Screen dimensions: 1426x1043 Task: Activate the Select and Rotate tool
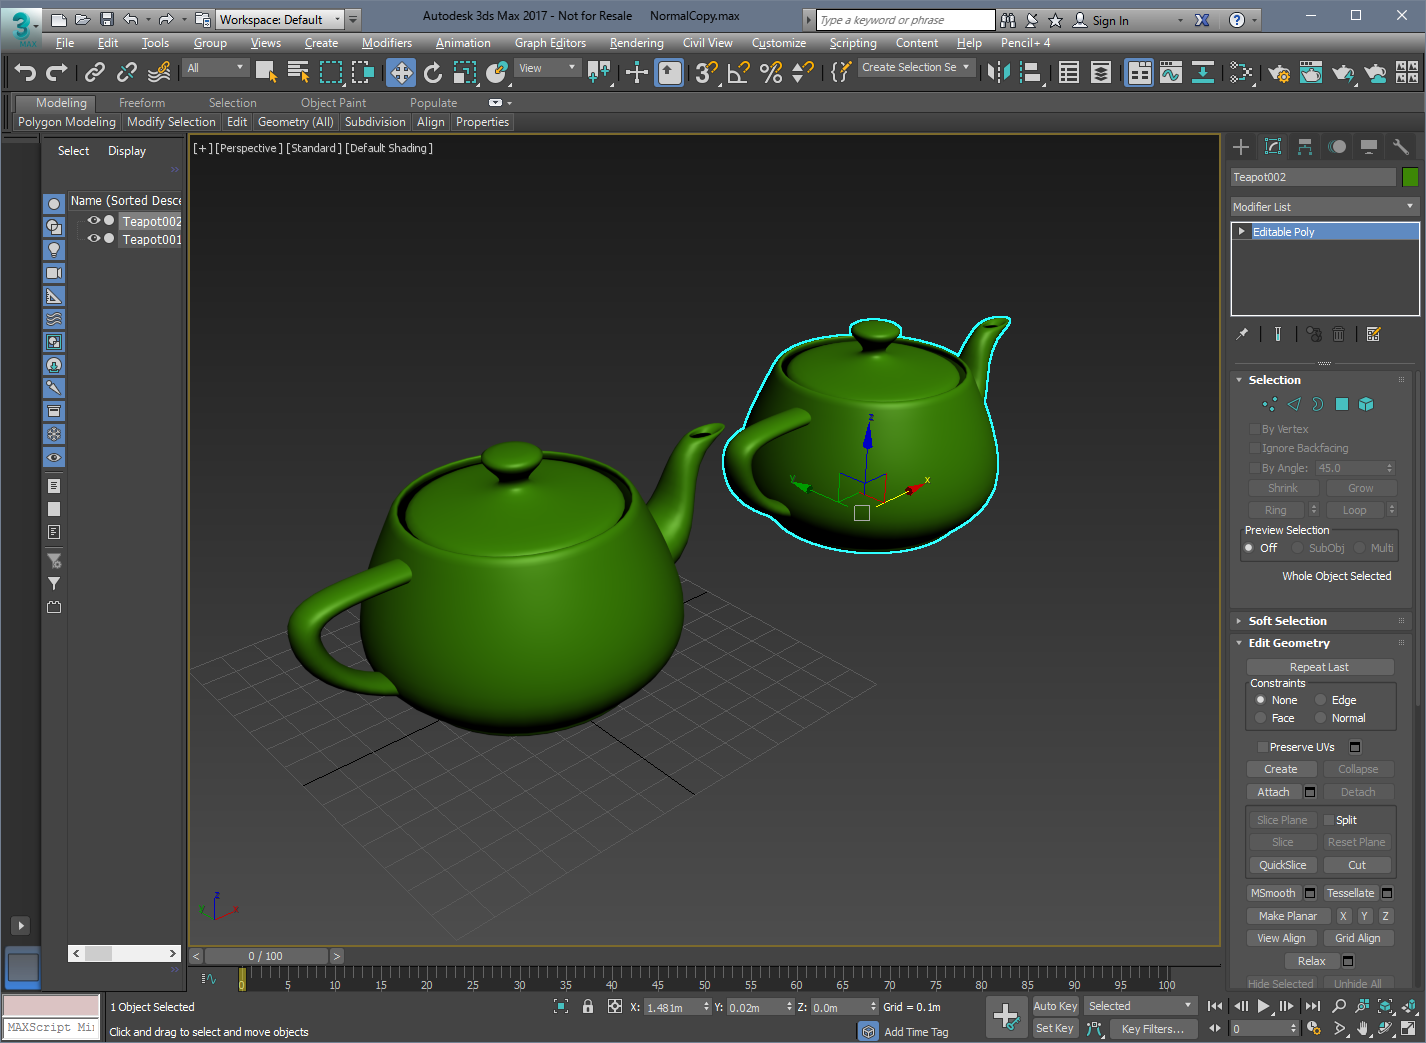coord(433,72)
